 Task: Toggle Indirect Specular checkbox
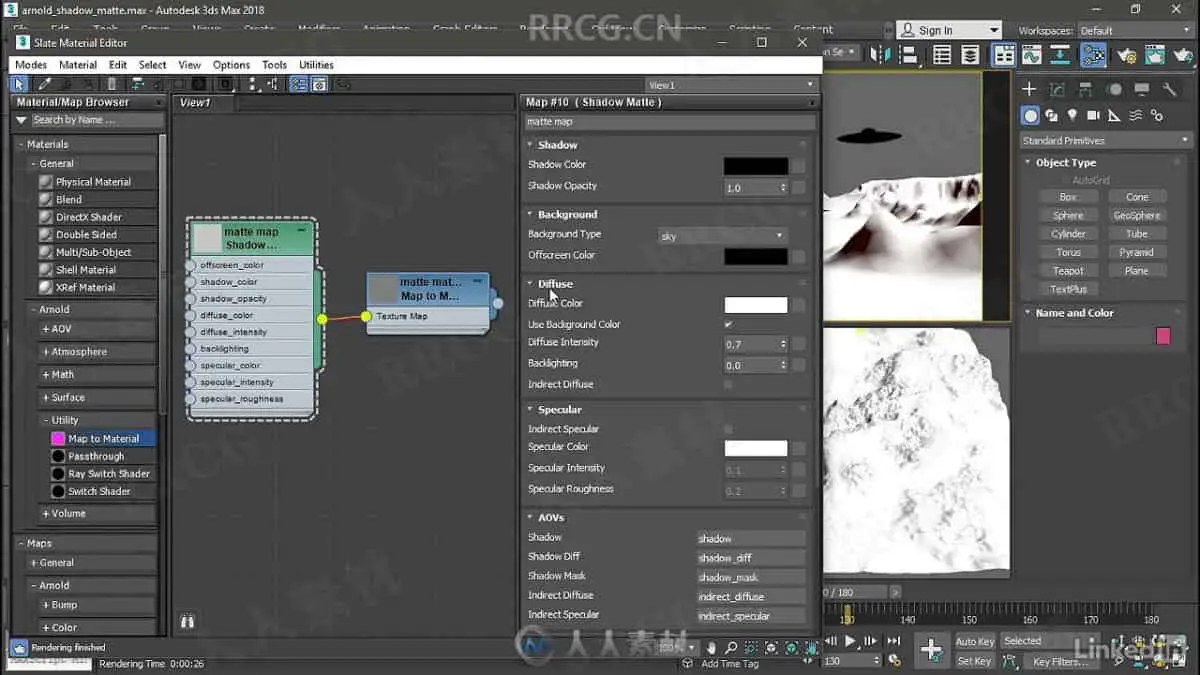[x=728, y=429]
